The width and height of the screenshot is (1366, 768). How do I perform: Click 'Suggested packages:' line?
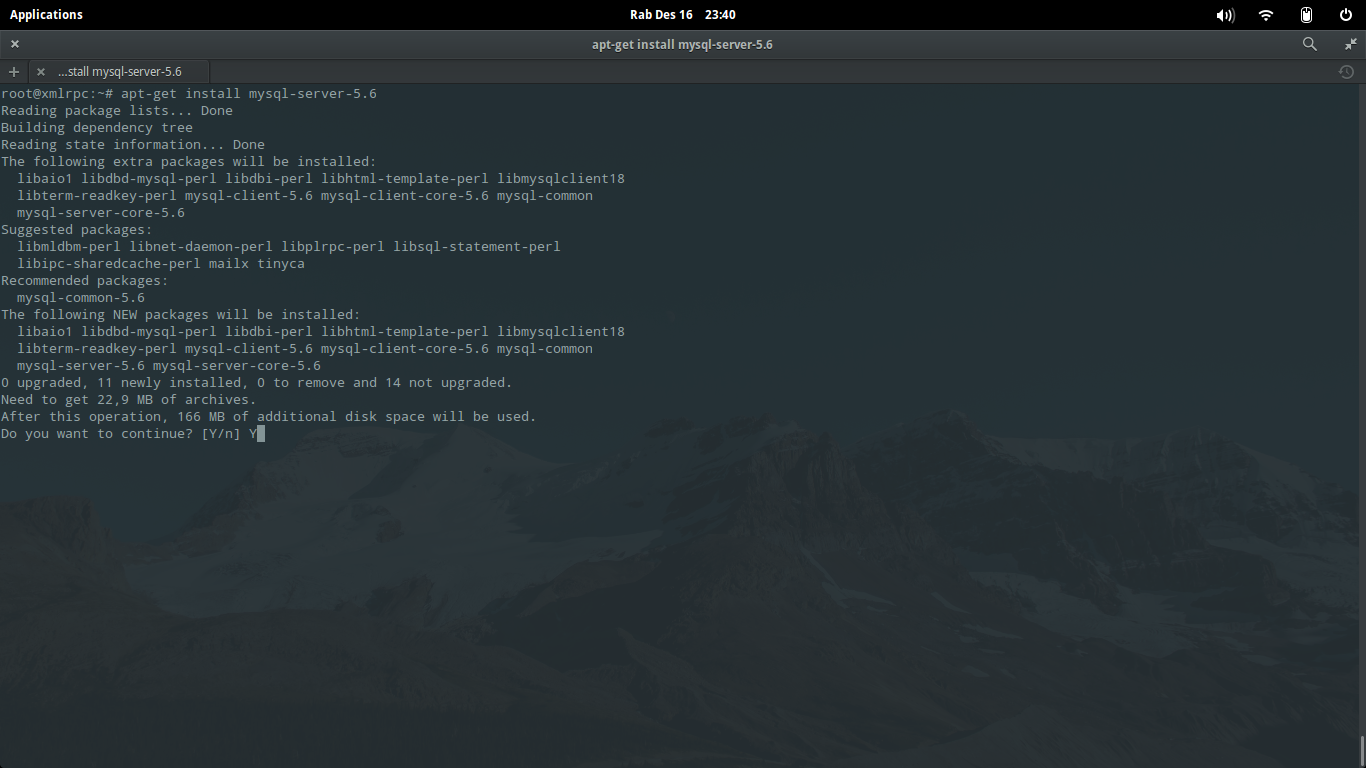click(x=77, y=230)
